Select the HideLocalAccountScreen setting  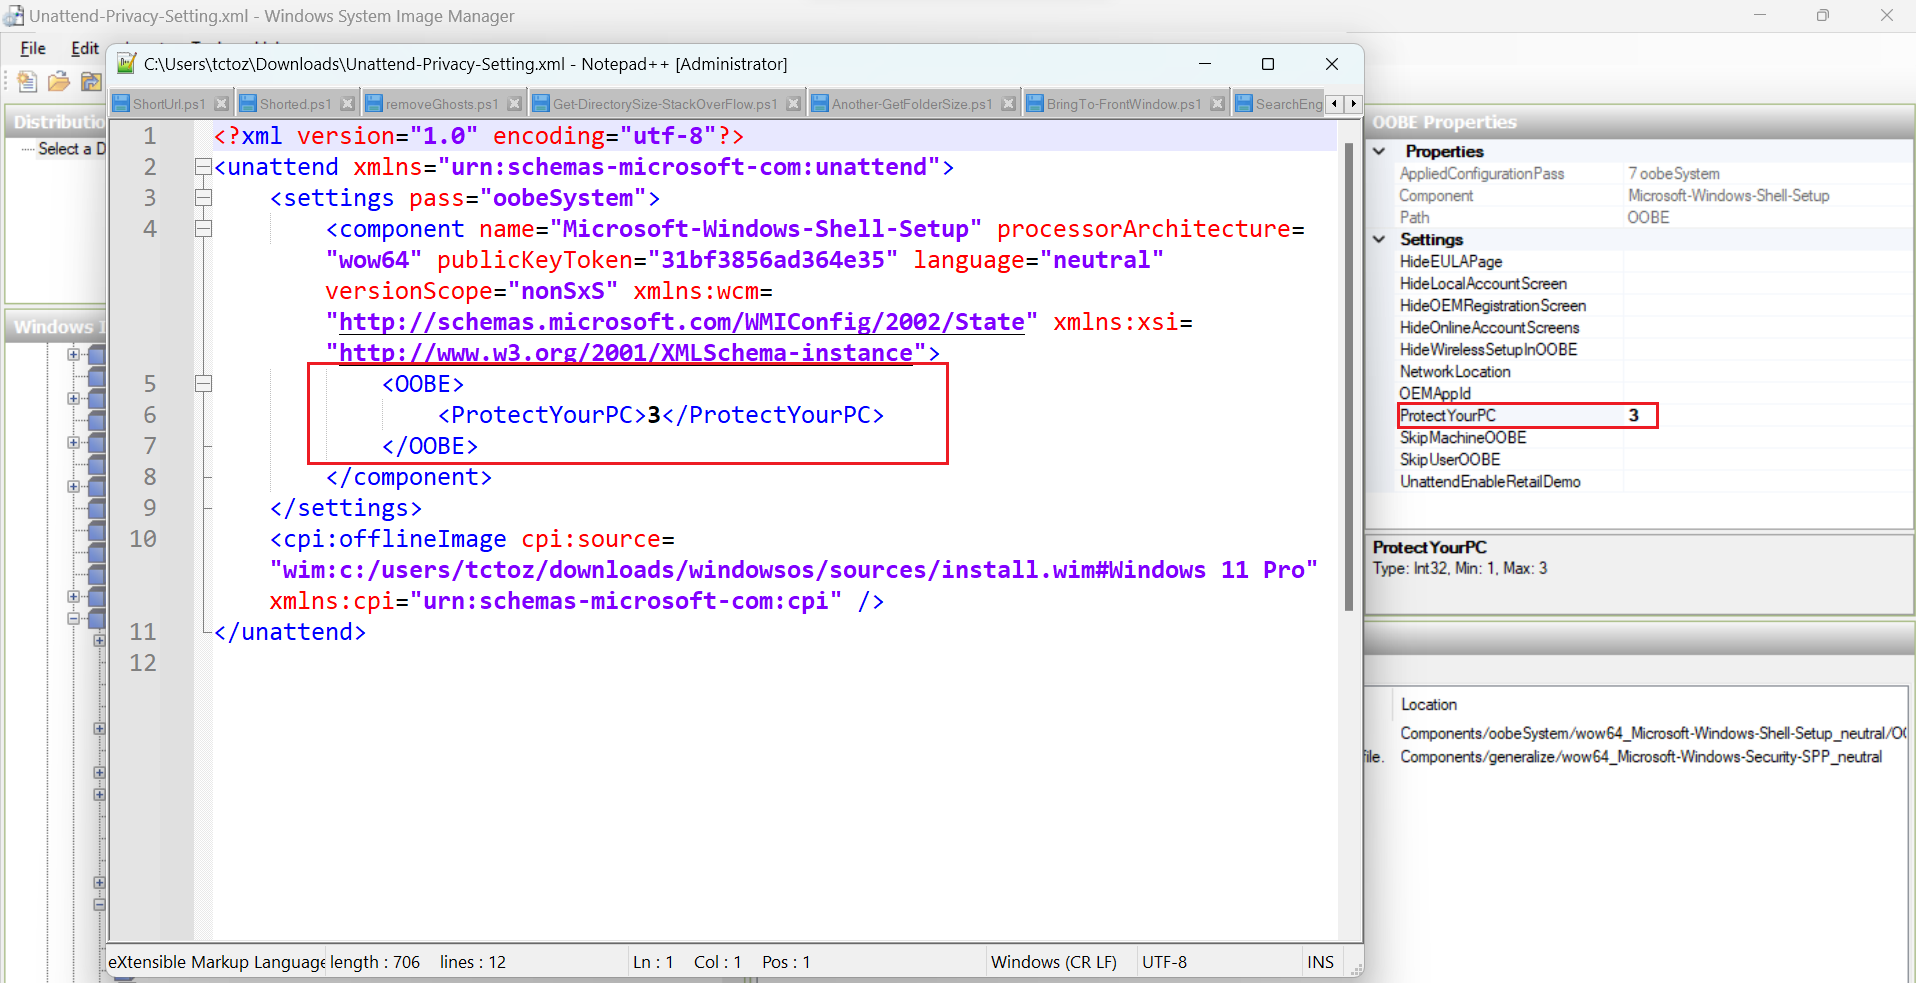tap(1483, 283)
